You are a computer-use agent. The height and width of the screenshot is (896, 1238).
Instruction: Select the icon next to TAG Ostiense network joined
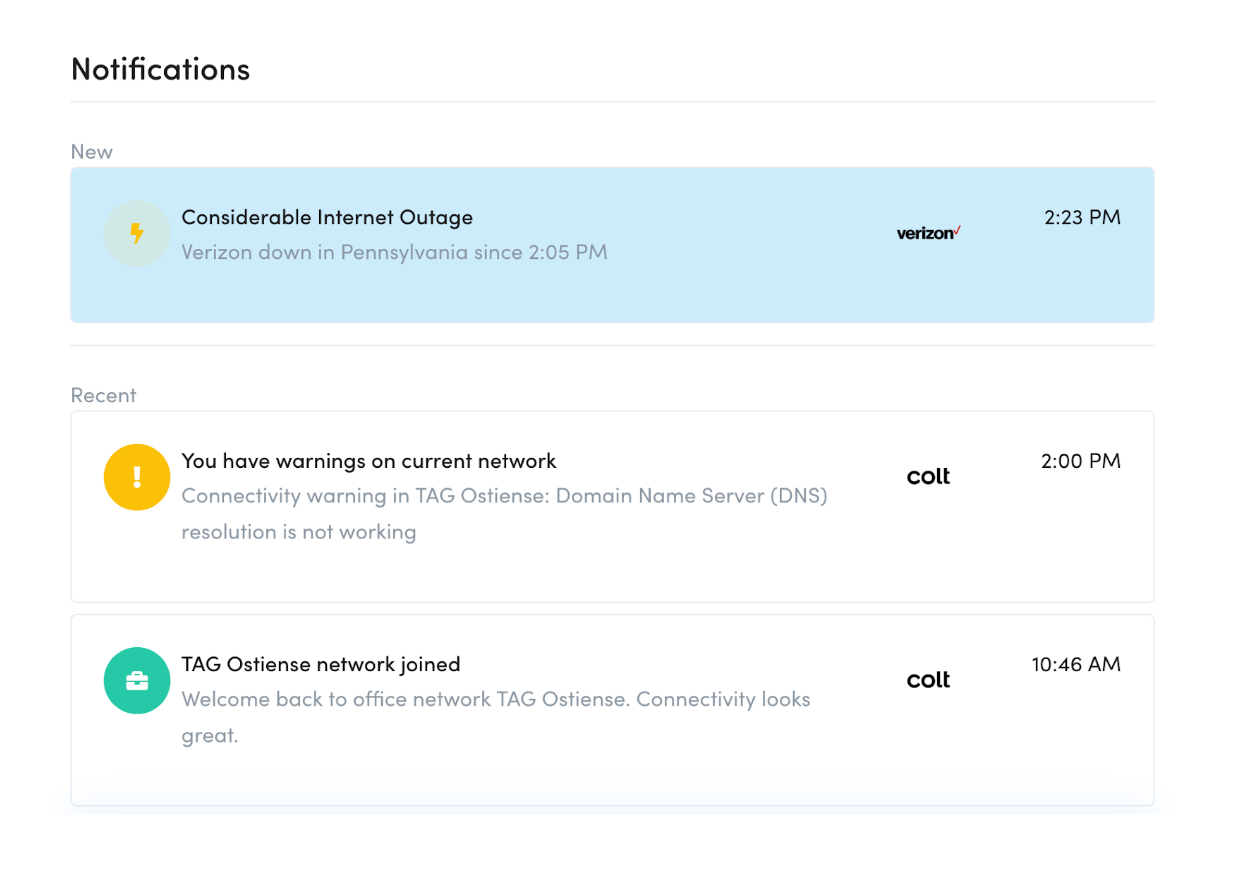click(137, 680)
